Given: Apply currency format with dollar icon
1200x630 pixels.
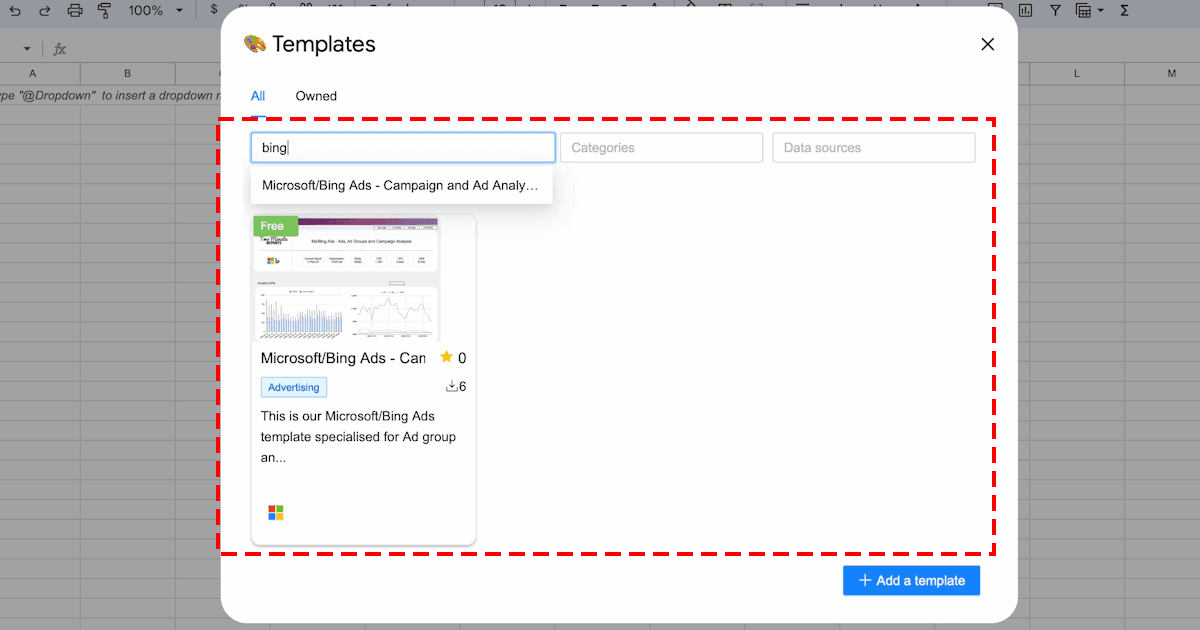Looking at the screenshot, I should coord(214,10).
